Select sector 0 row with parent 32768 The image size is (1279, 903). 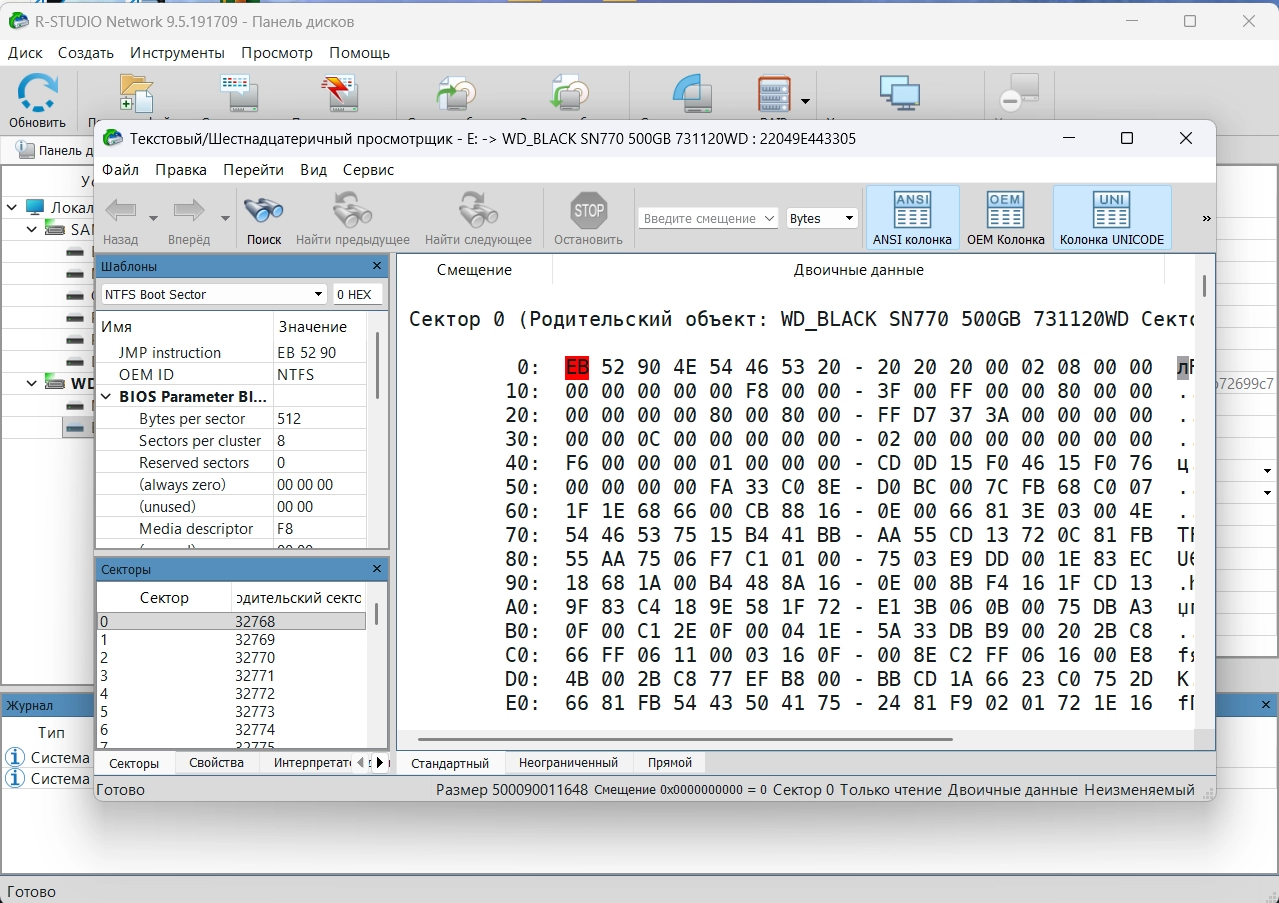(x=231, y=622)
